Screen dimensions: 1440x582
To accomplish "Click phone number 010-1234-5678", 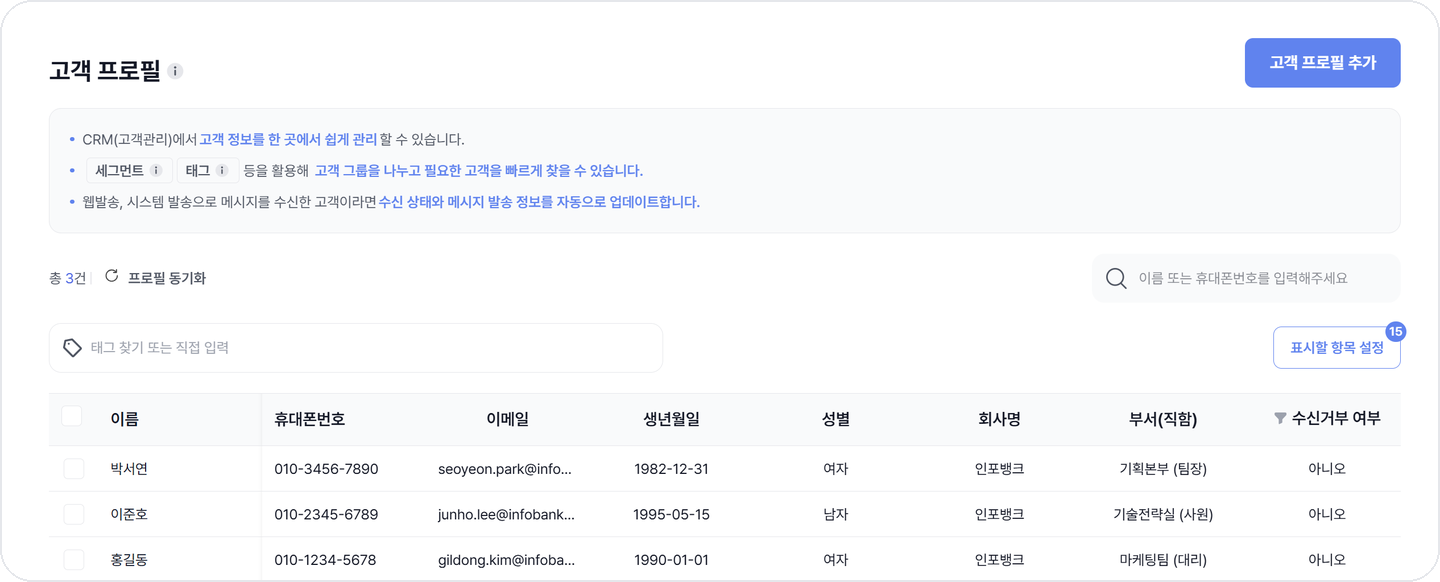I will coord(325,560).
